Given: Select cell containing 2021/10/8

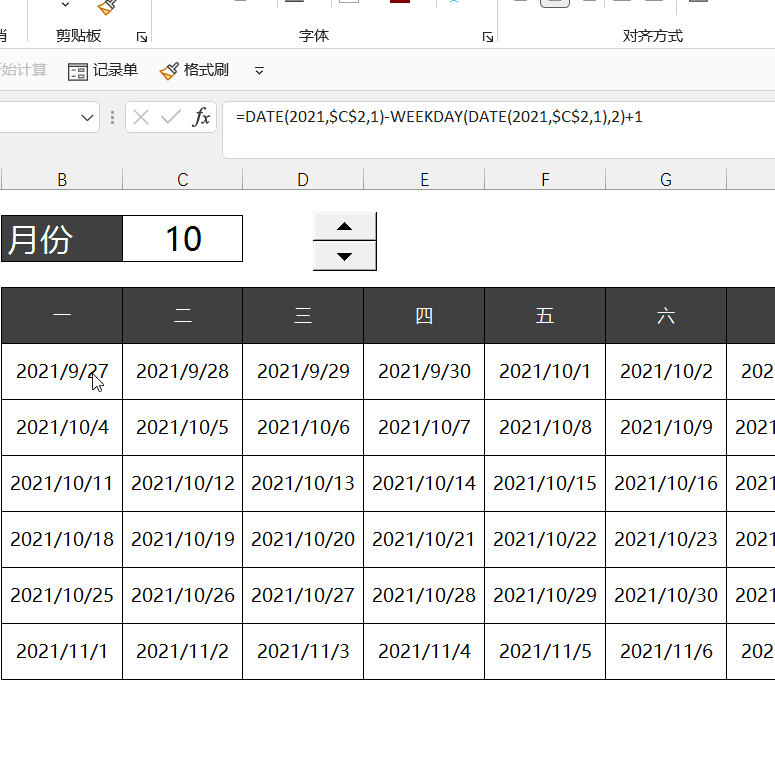Looking at the screenshot, I should 545,427.
